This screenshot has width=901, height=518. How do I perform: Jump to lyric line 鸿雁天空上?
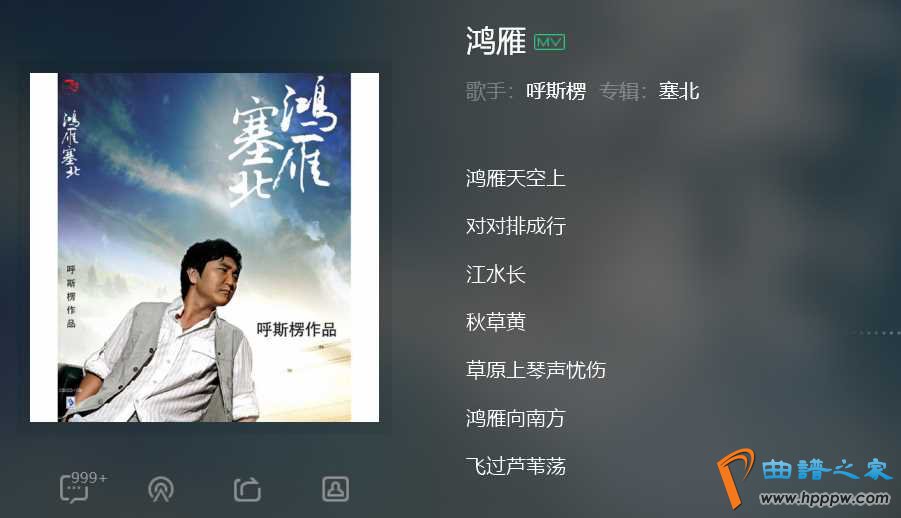click(515, 178)
